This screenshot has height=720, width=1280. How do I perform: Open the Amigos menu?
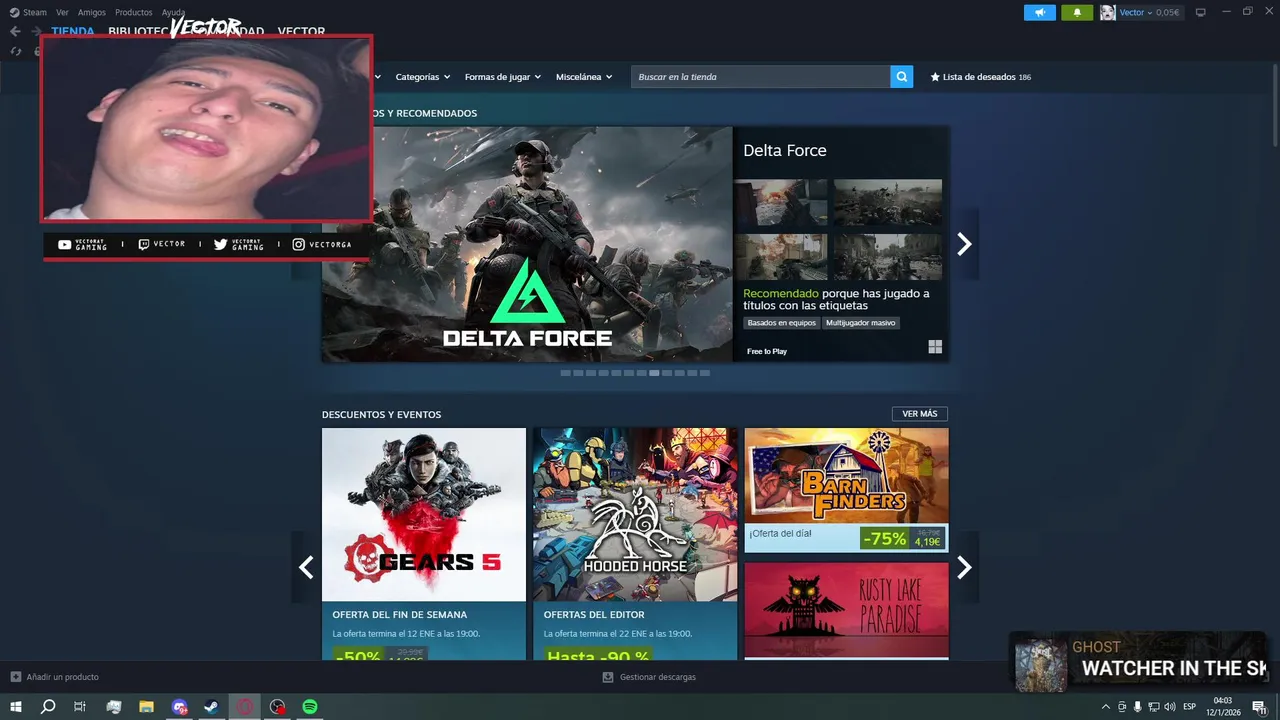(92, 12)
